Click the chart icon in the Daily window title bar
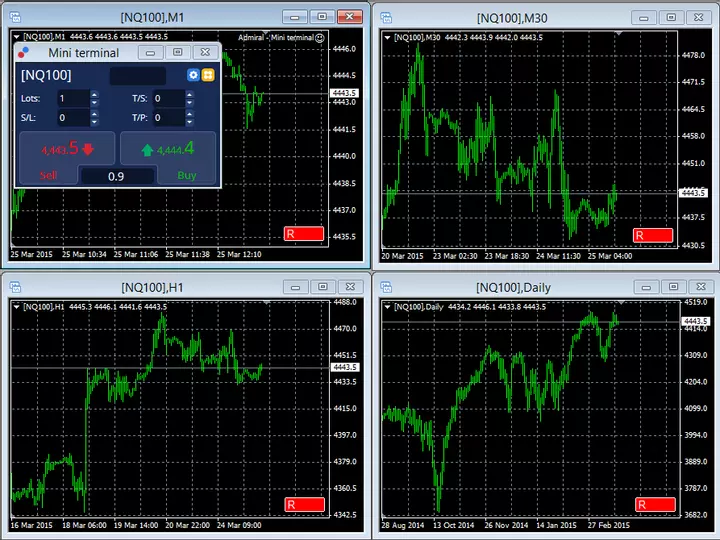Image resolution: width=720 pixels, height=540 pixels. 386,287
